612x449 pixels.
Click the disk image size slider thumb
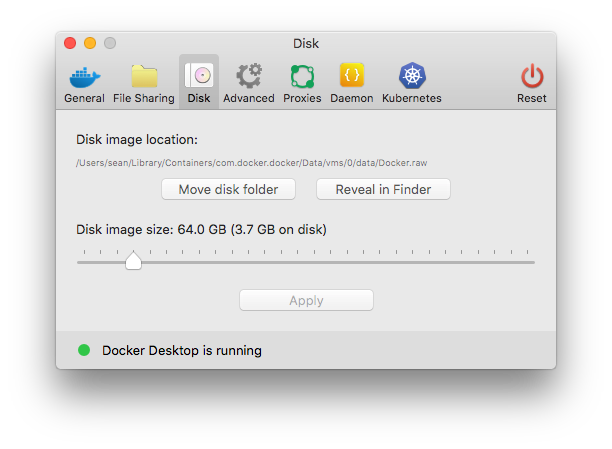pyautogui.click(x=133, y=260)
